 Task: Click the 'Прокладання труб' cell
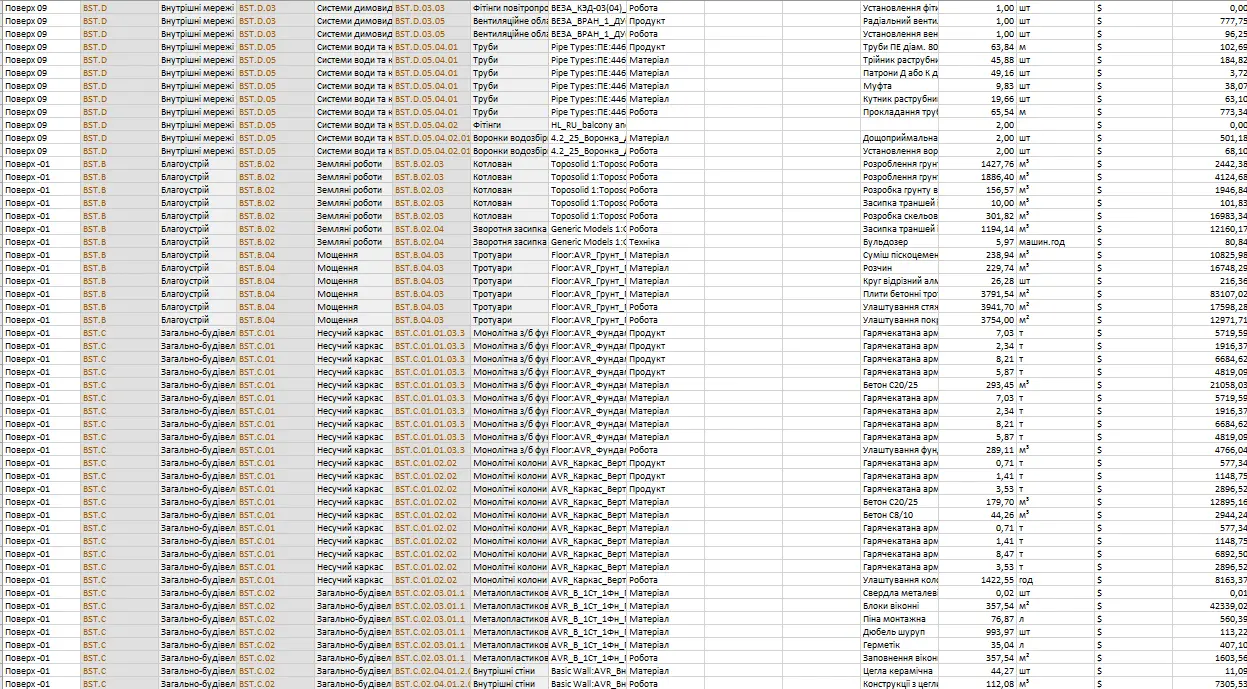click(900, 111)
